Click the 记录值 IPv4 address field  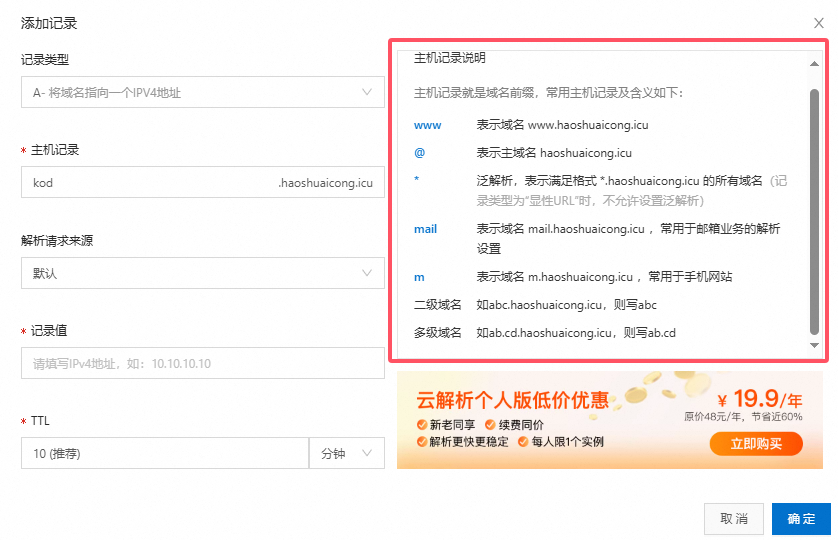pyautogui.click(x=202, y=363)
